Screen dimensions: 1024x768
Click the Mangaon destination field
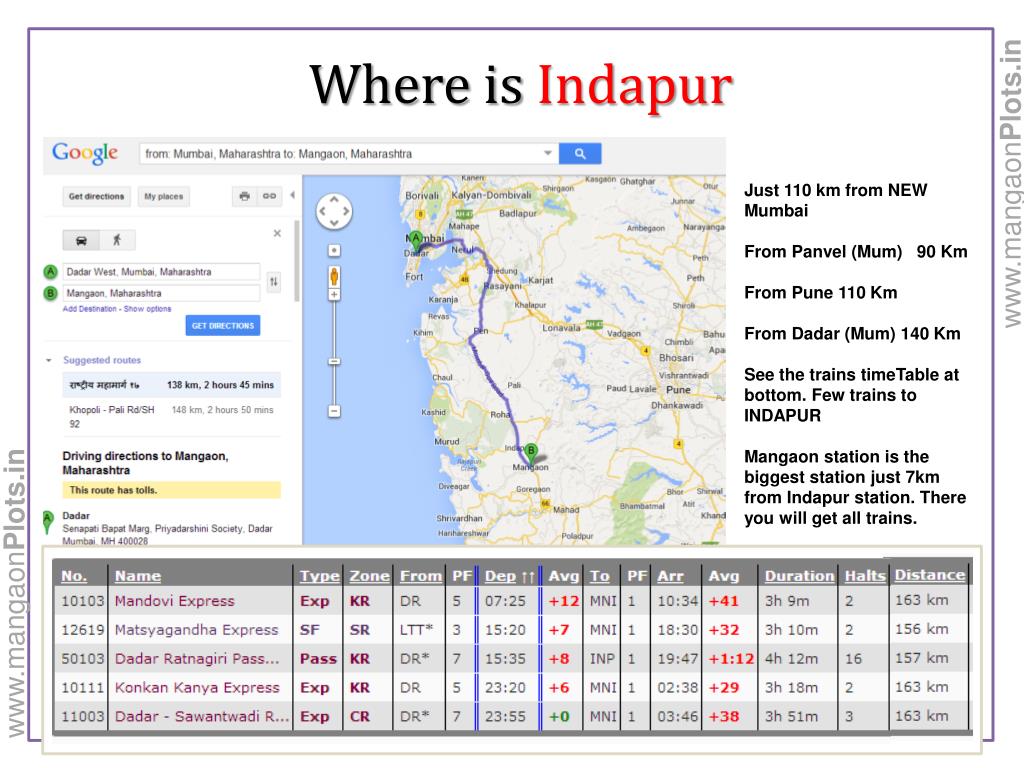click(x=161, y=293)
